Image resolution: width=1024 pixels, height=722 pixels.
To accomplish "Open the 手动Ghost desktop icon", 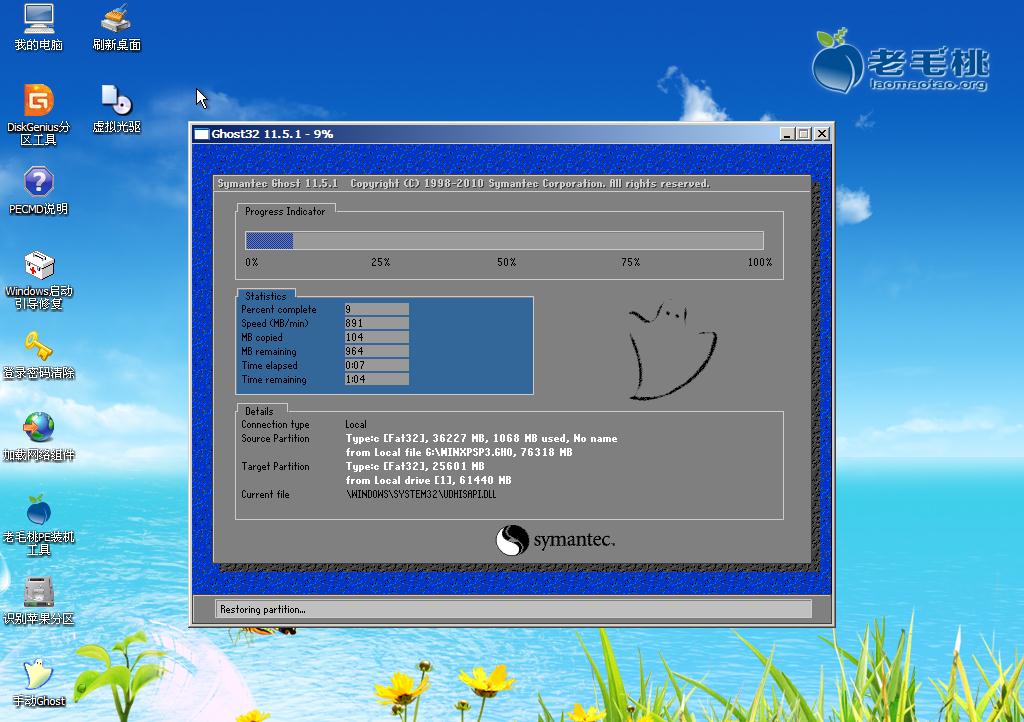I will coord(38,675).
